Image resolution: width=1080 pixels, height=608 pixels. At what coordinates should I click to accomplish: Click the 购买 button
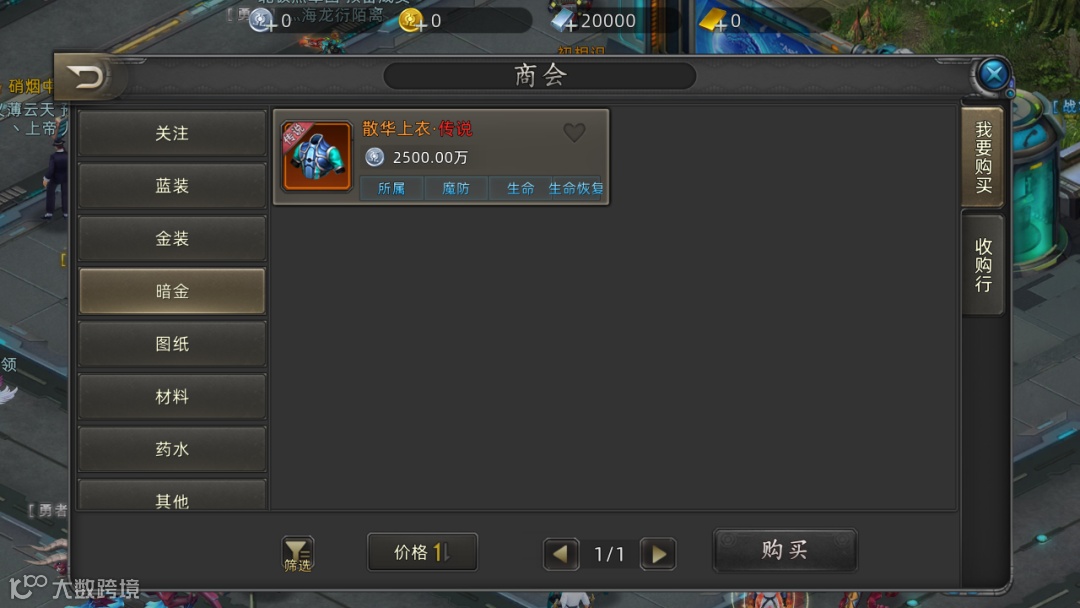pos(785,550)
